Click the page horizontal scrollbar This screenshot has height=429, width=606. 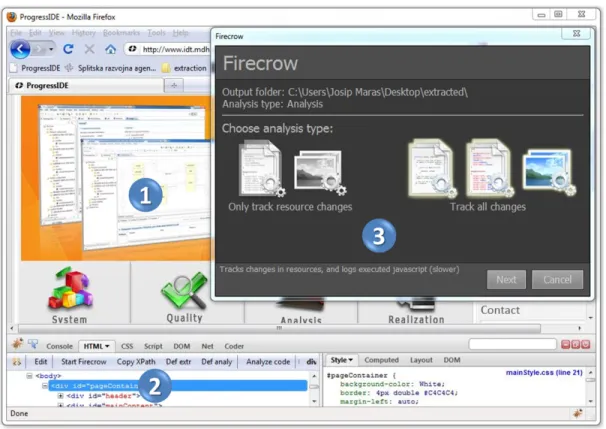(x=279, y=328)
